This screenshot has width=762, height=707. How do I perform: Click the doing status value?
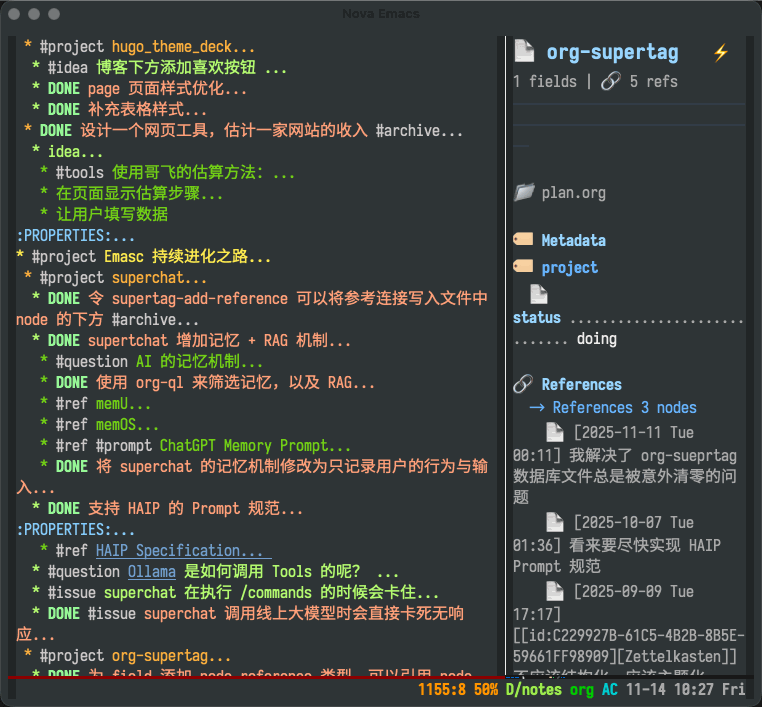(597, 339)
